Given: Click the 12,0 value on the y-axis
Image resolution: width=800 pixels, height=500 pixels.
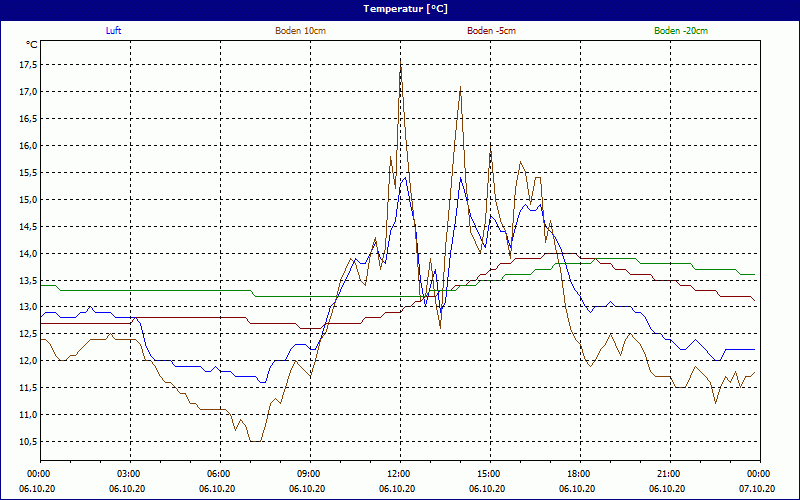Looking at the screenshot, I should coord(28,361).
